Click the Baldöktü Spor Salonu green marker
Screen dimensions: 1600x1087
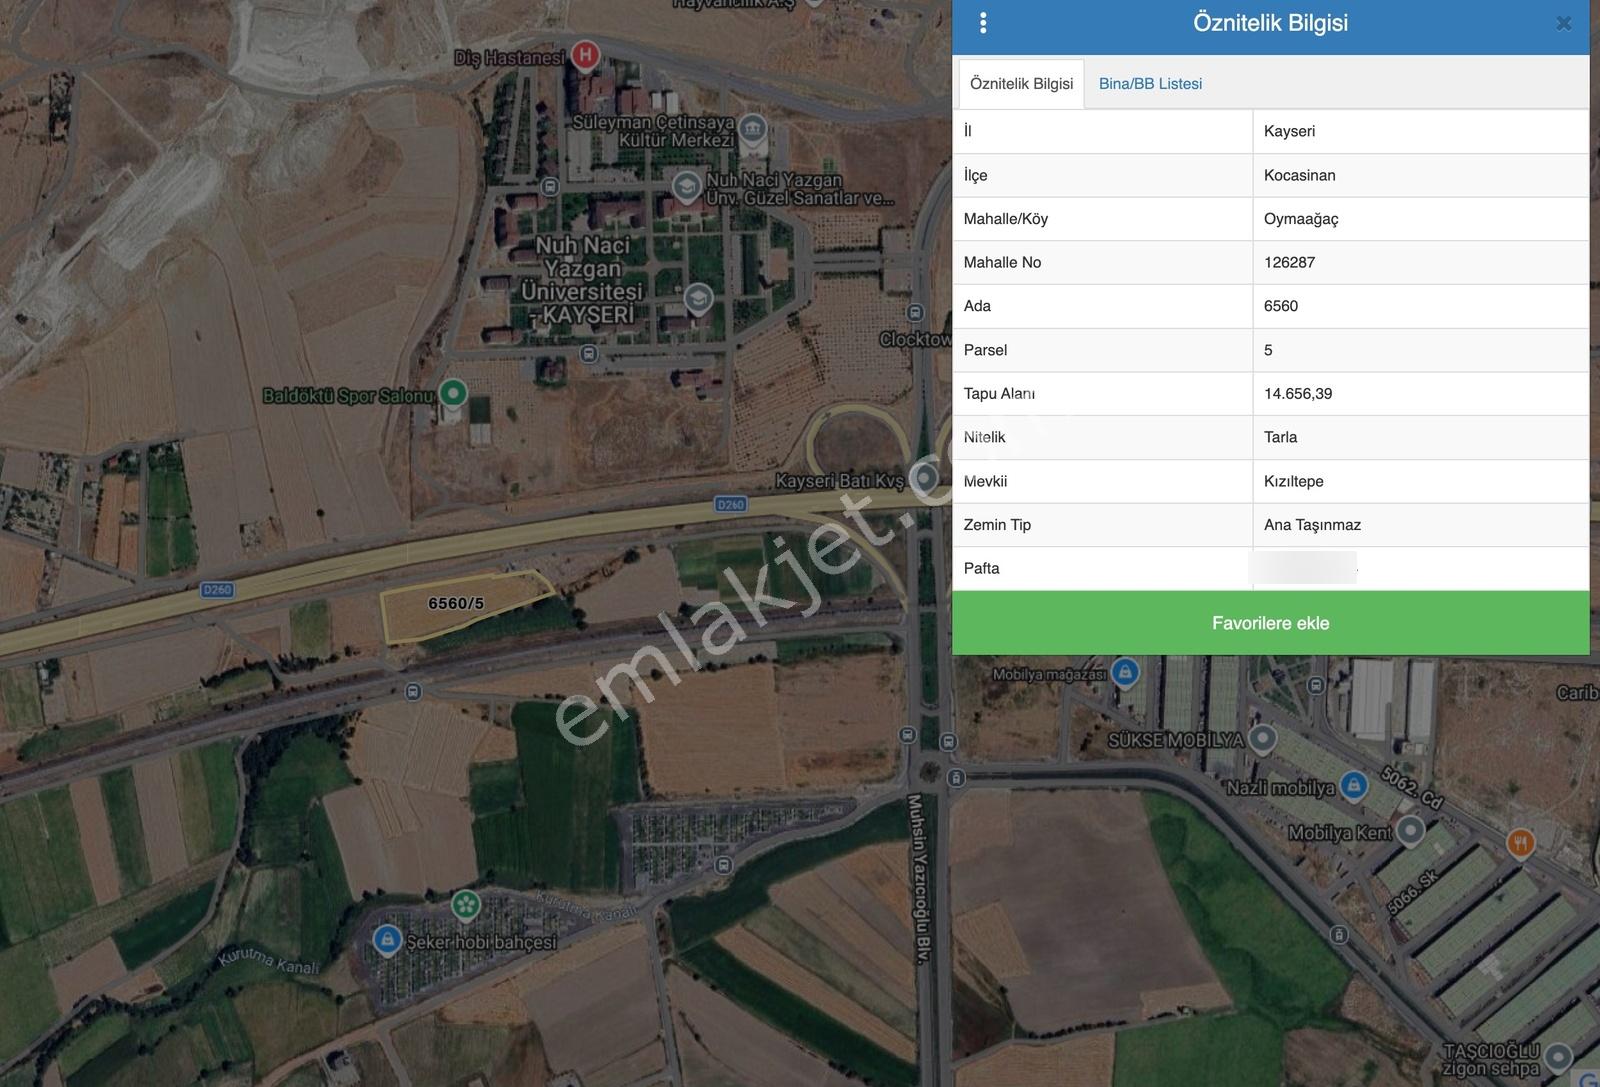coord(453,393)
